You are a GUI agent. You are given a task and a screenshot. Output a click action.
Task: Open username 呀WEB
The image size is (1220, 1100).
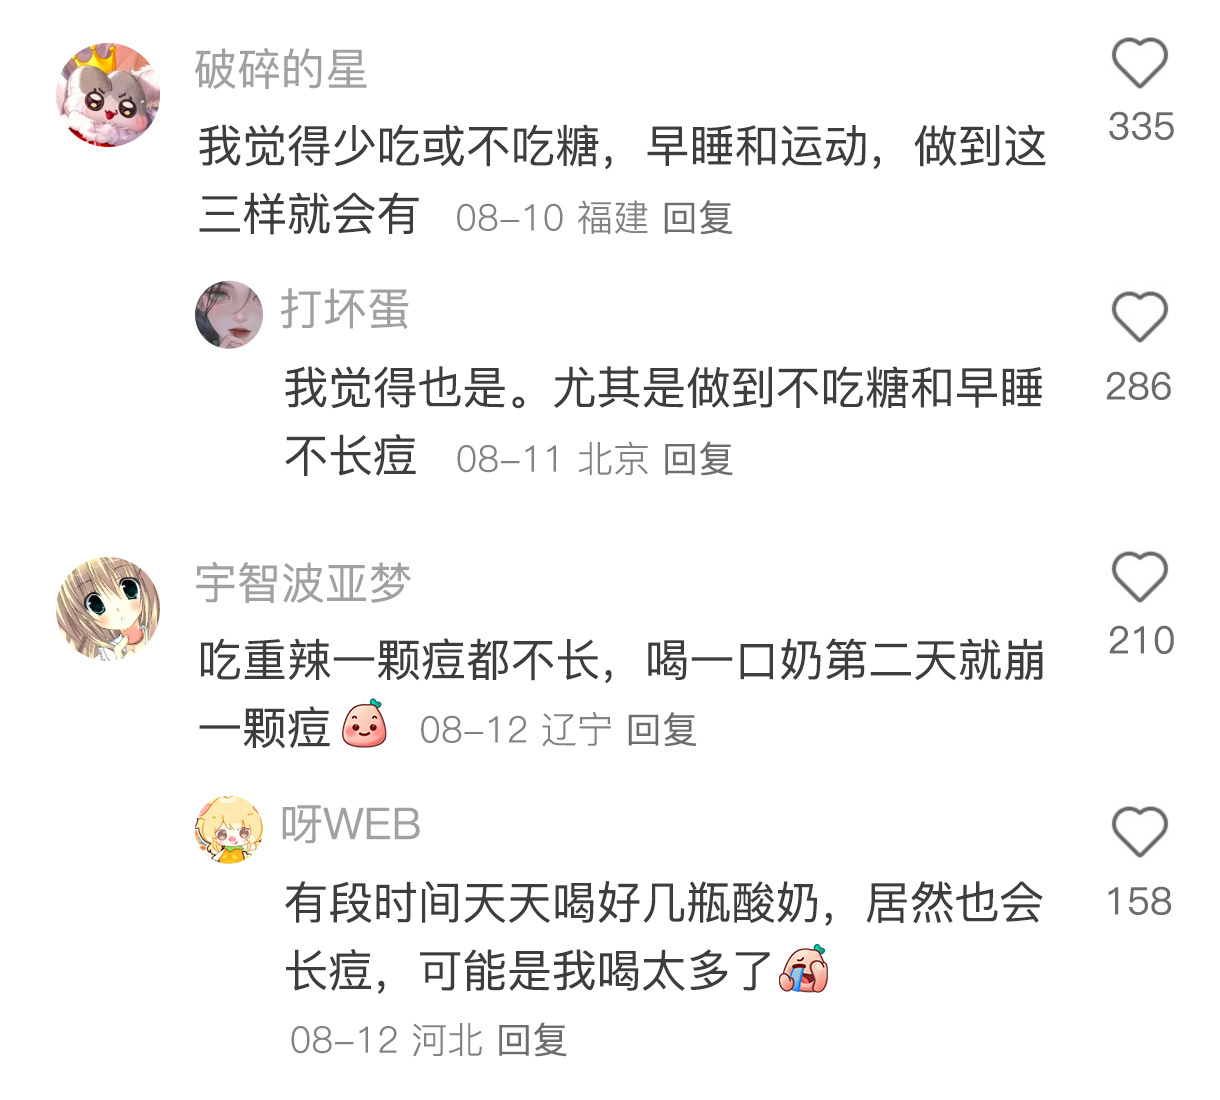[x=350, y=824]
